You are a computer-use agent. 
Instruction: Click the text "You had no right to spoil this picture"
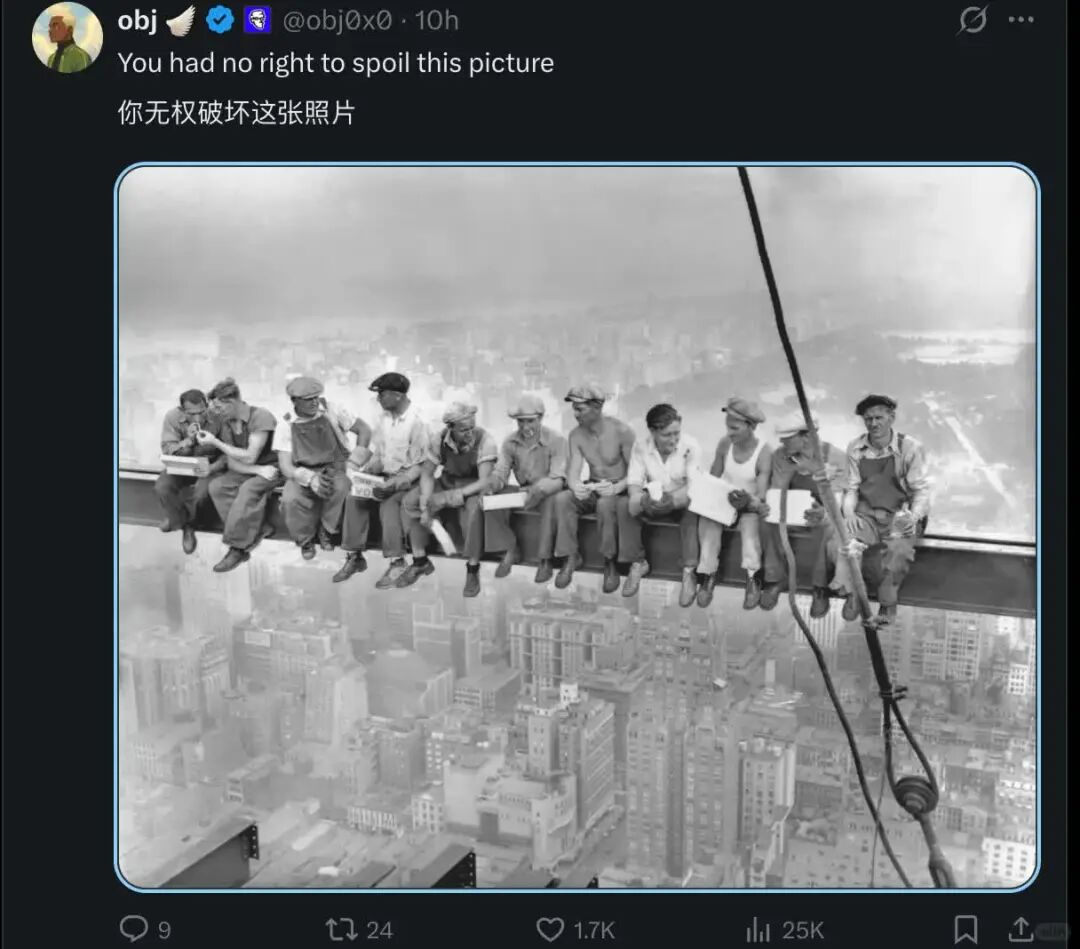coord(335,63)
